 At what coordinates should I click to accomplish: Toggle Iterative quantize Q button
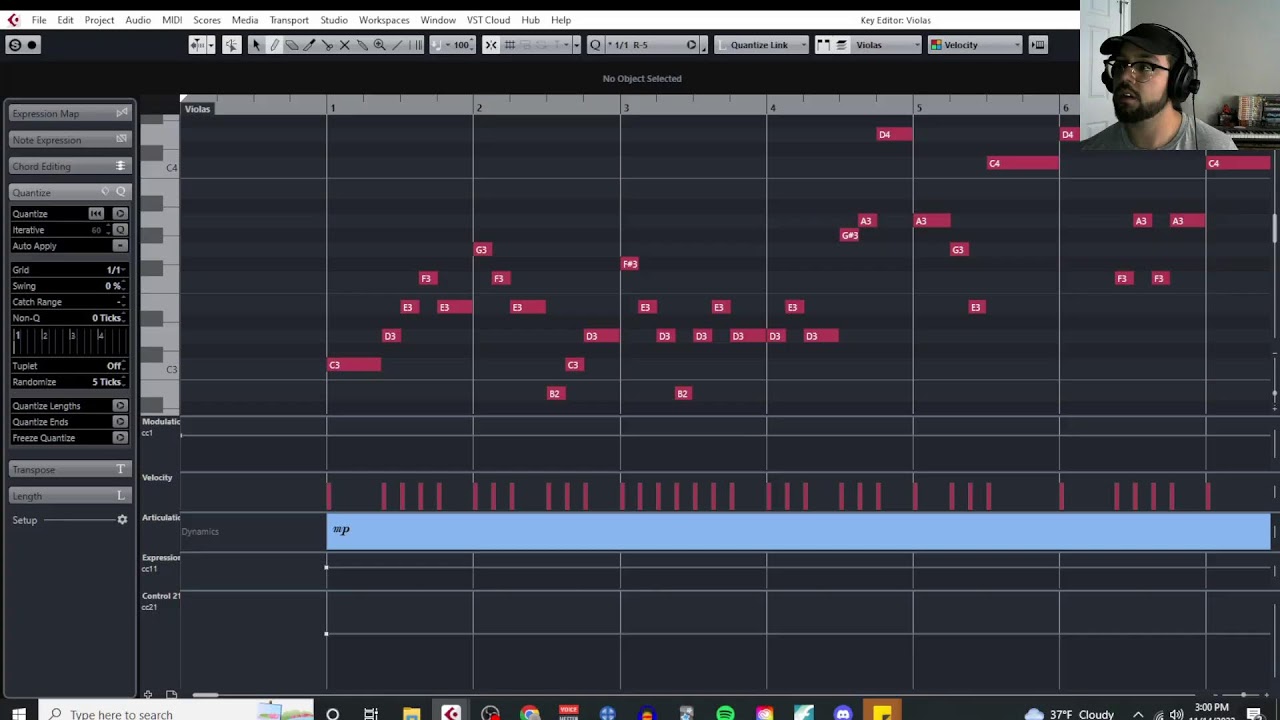pos(120,230)
